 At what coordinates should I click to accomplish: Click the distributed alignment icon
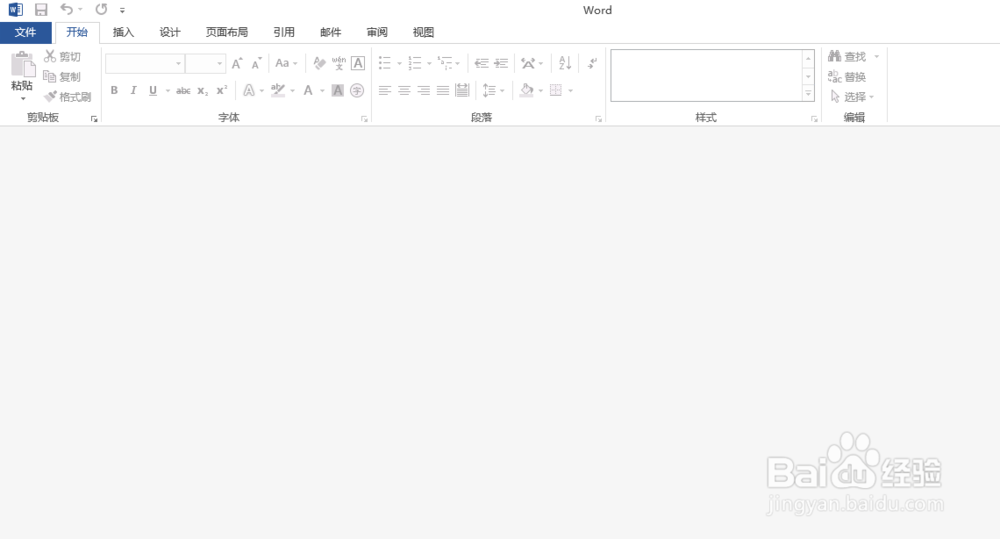click(462, 91)
